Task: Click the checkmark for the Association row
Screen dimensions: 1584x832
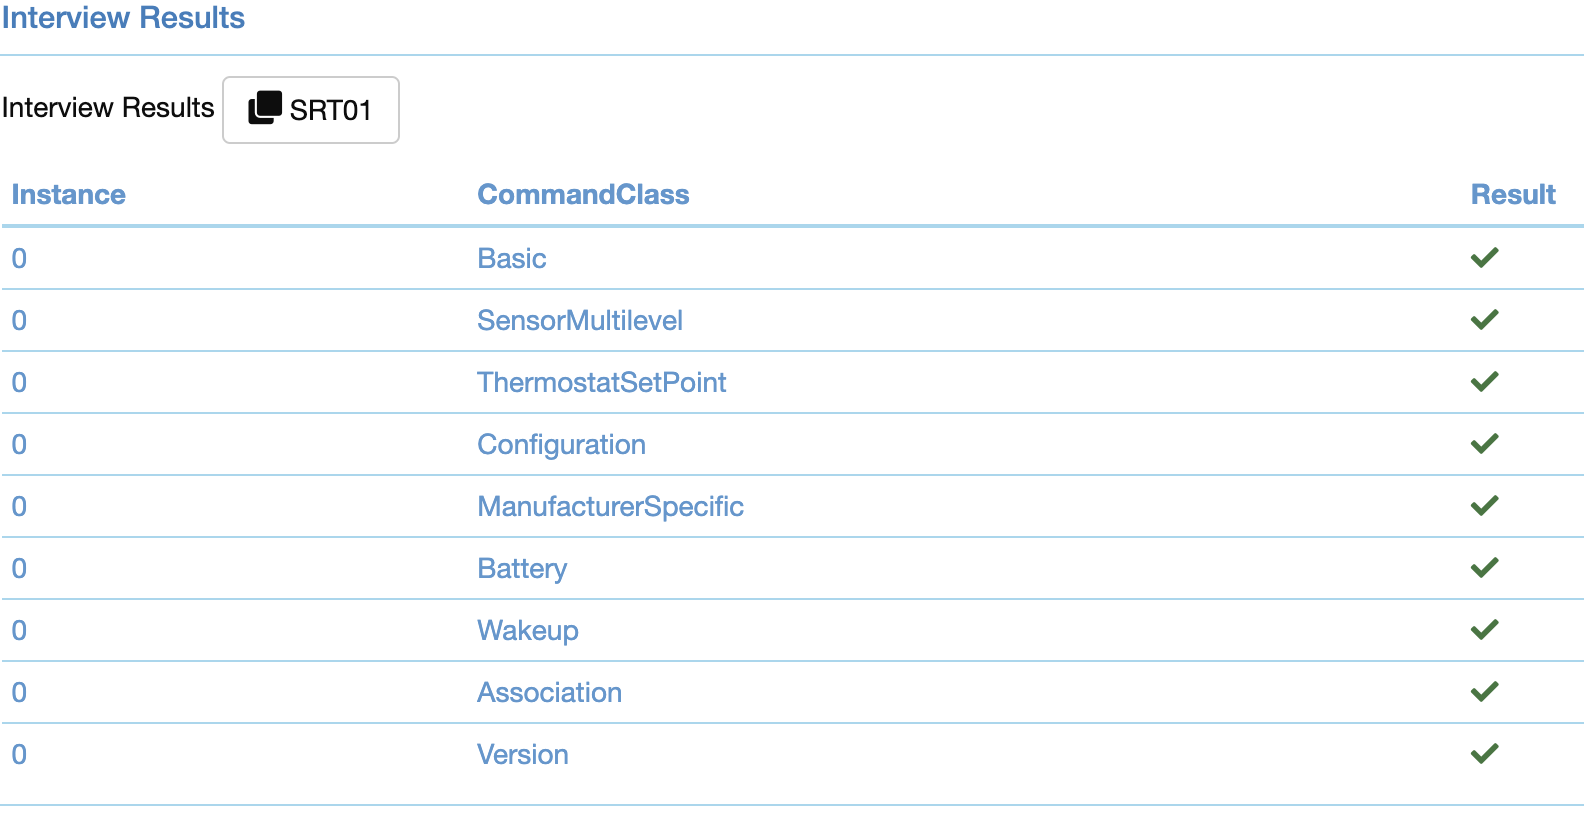Action: pos(1484,691)
